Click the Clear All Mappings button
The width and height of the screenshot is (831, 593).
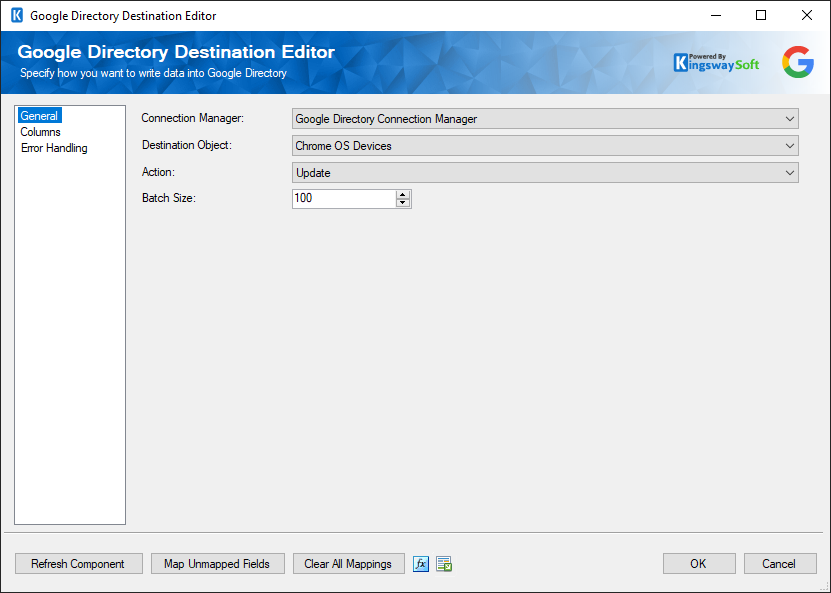click(x=348, y=564)
